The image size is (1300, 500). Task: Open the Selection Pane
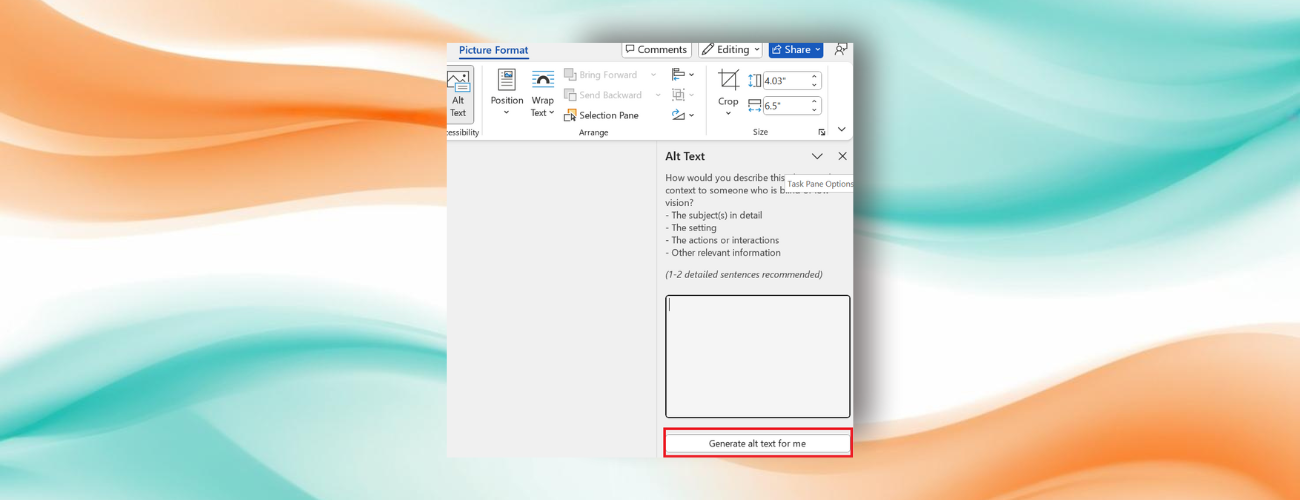[602, 115]
